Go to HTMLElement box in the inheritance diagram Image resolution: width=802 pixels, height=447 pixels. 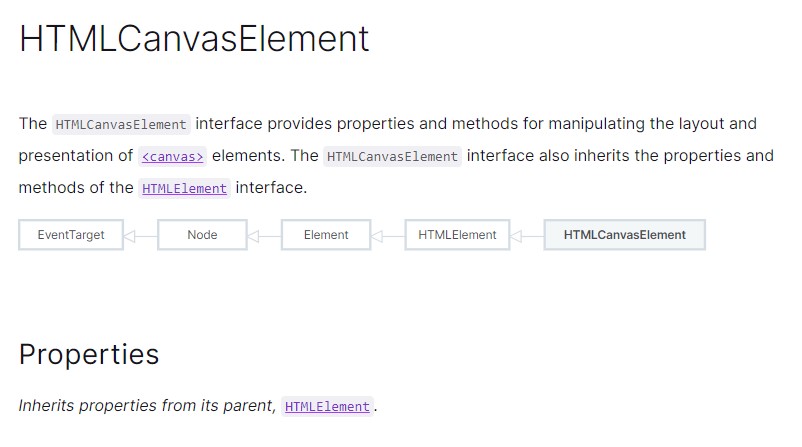[457, 235]
